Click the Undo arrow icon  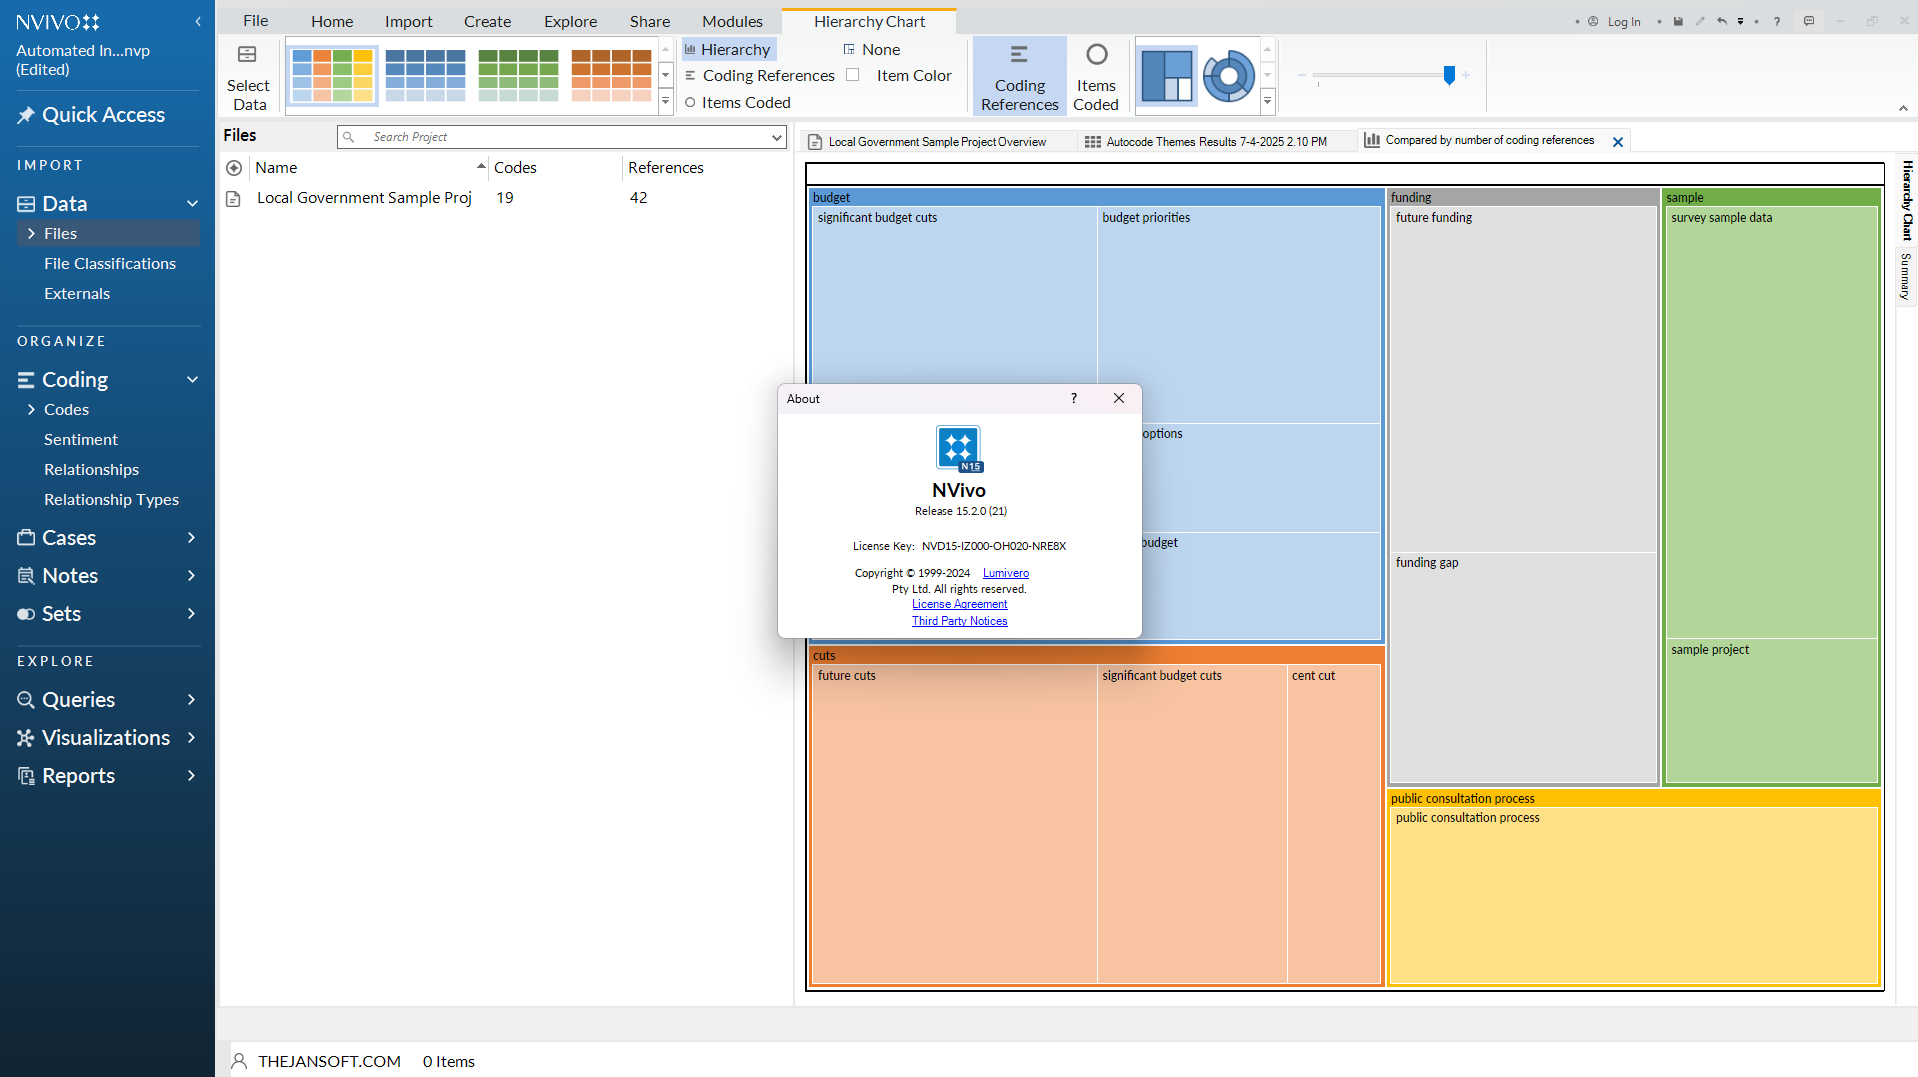(x=1722, y=21)
